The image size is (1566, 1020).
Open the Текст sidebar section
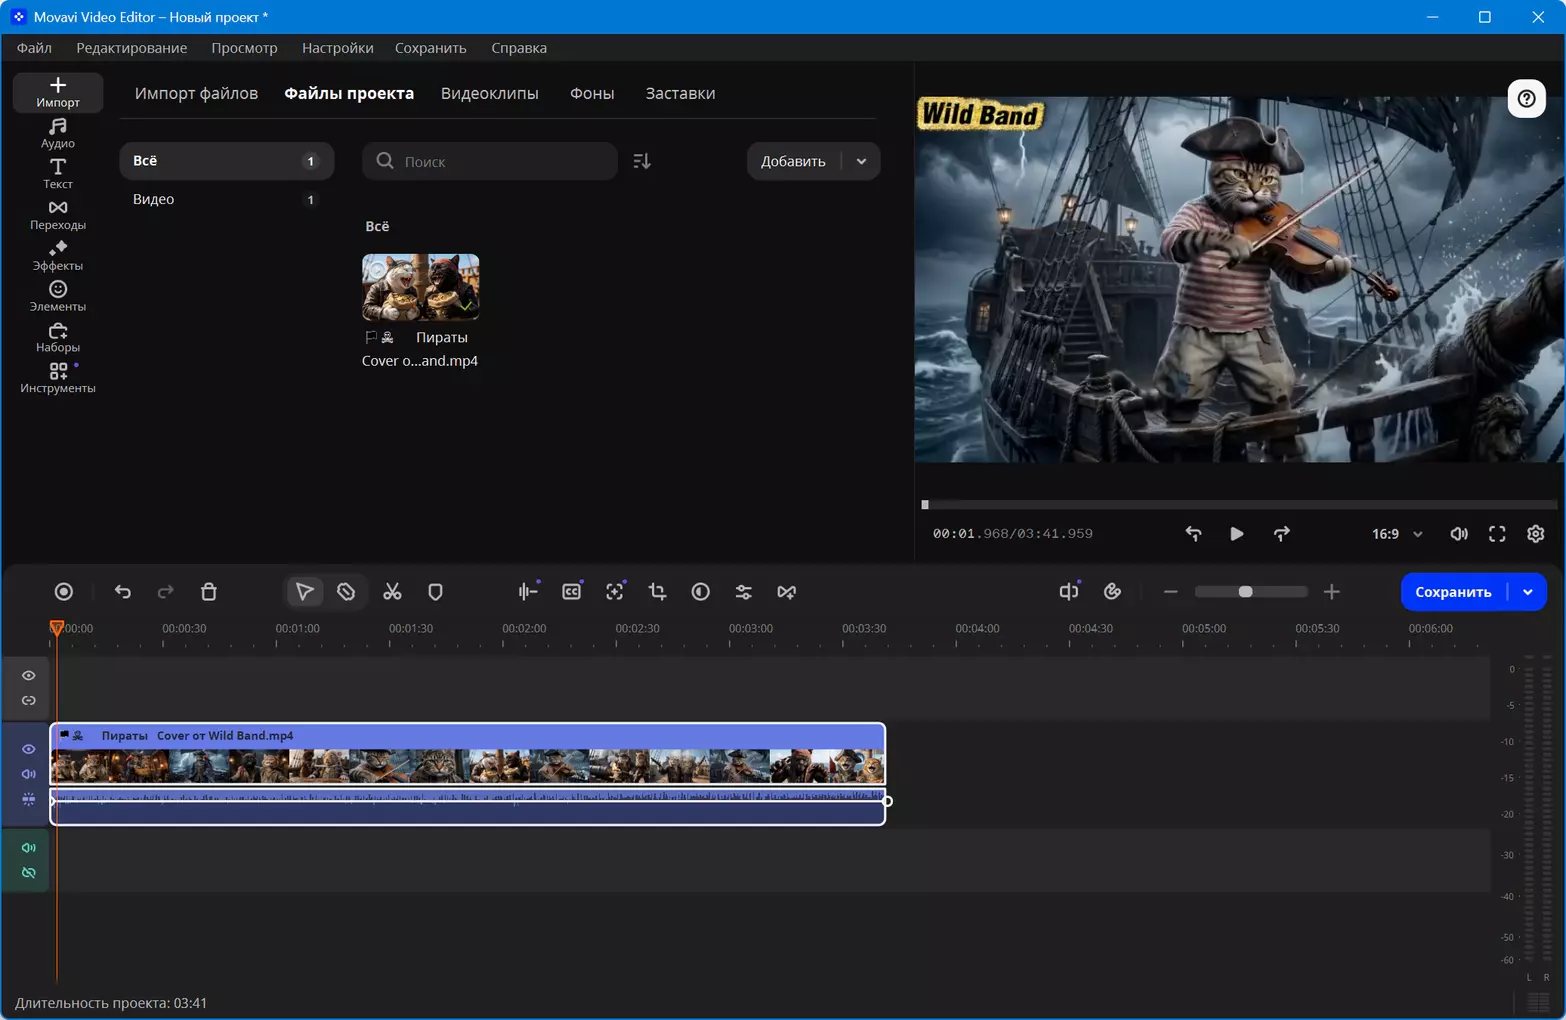coord(58,174)
